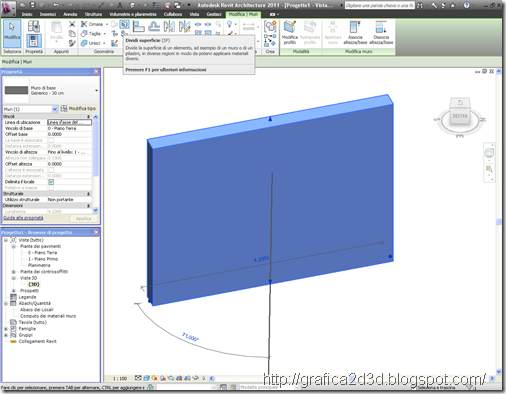The image size is (506, 394).
Task: Click the Unisci geometry tool
Action: point(91,43)
